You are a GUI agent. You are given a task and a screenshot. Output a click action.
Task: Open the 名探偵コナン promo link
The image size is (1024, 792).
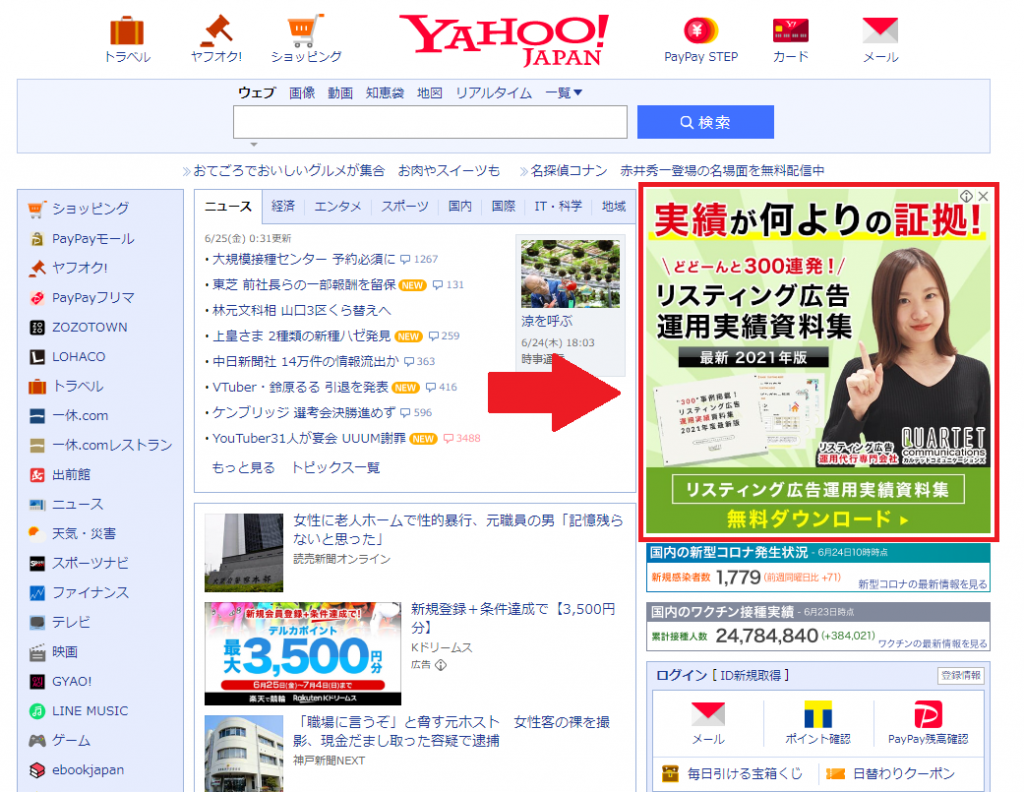coord(677,170)
